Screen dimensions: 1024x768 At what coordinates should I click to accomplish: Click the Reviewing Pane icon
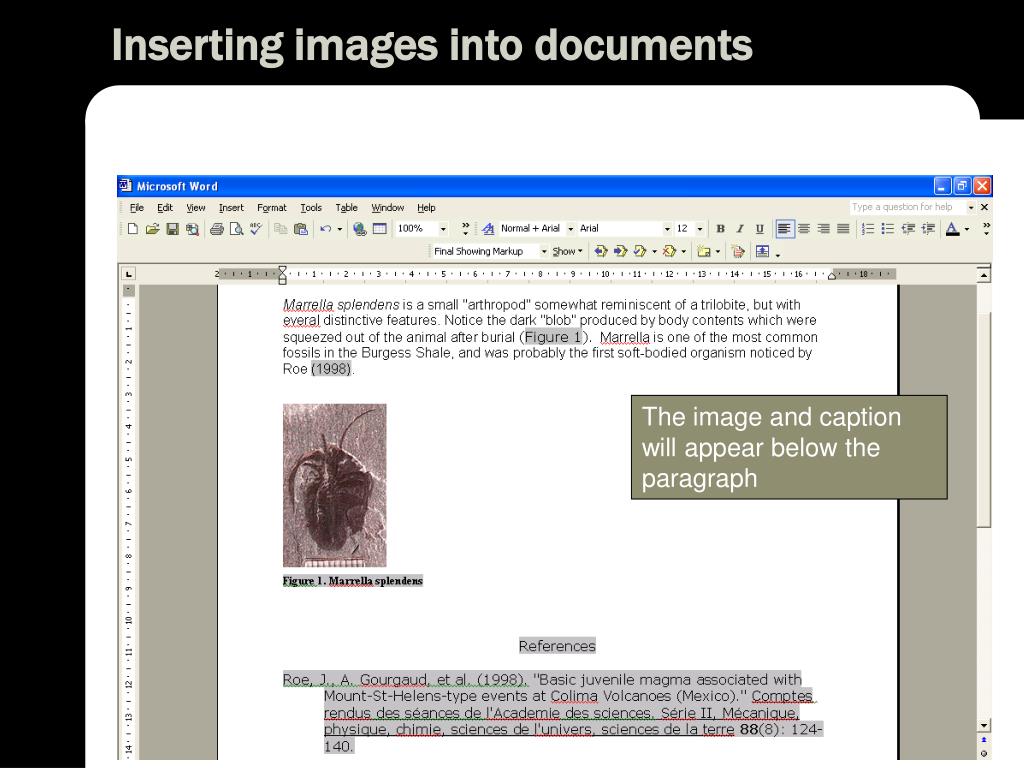point(762,251)
